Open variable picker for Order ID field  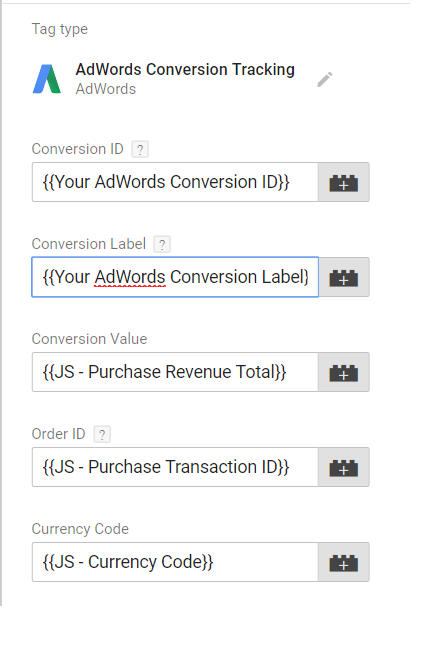pos(344,467)
